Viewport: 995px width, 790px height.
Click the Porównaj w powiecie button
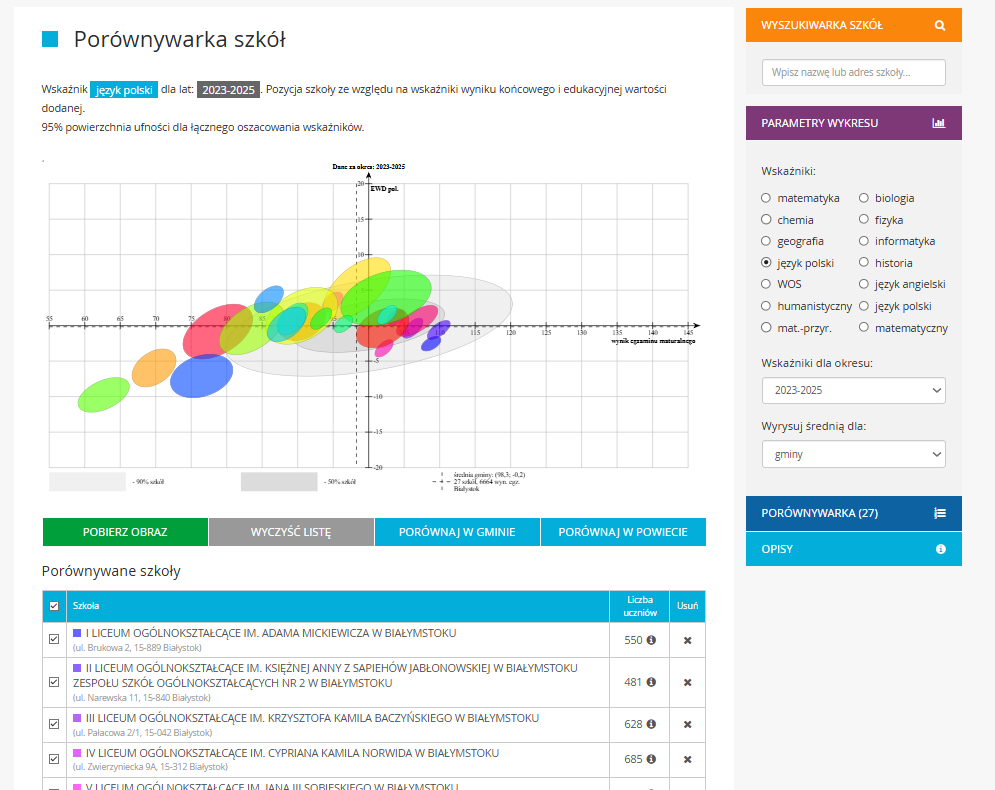[623, 532]
